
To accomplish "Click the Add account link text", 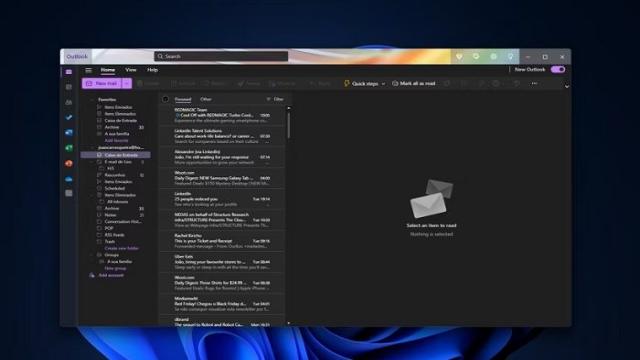I will point(111,276).
